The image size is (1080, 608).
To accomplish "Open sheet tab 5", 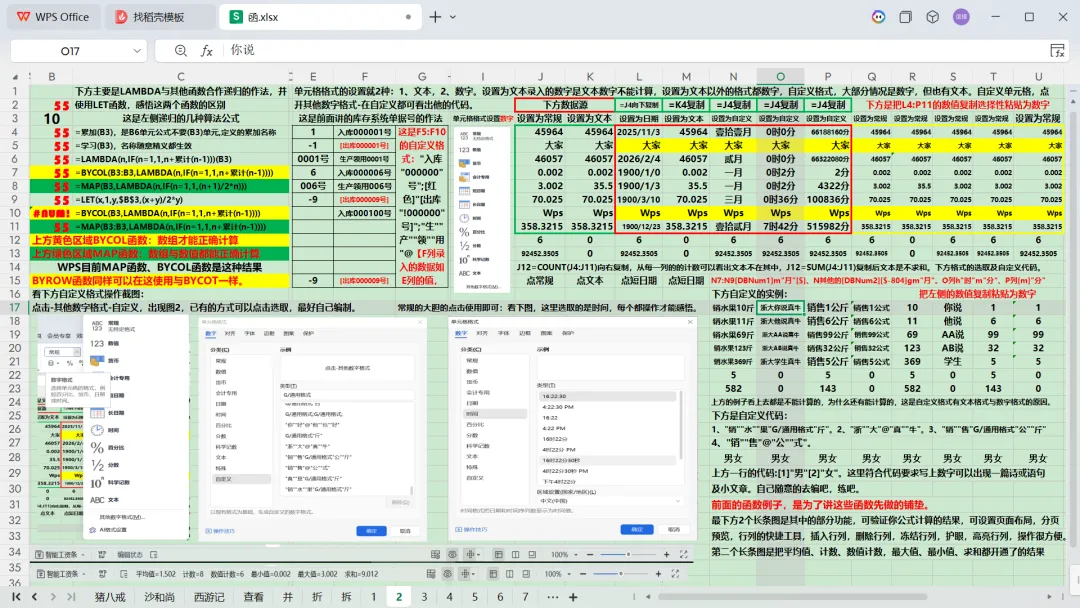I will 475,597.
